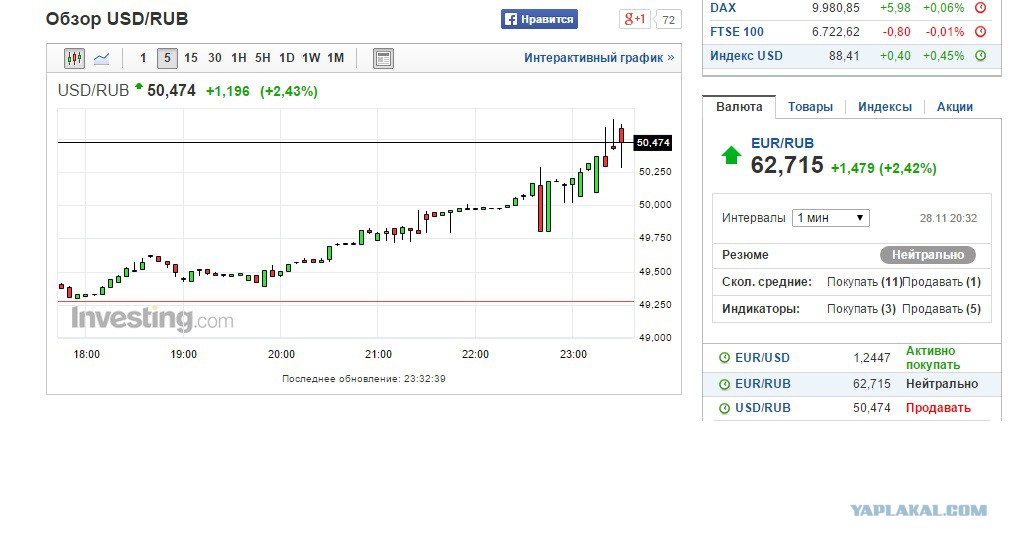Viewport: 1013px width, 540px height.
Task: Open the EUR/RUB heading link
Action: [782, 143]
